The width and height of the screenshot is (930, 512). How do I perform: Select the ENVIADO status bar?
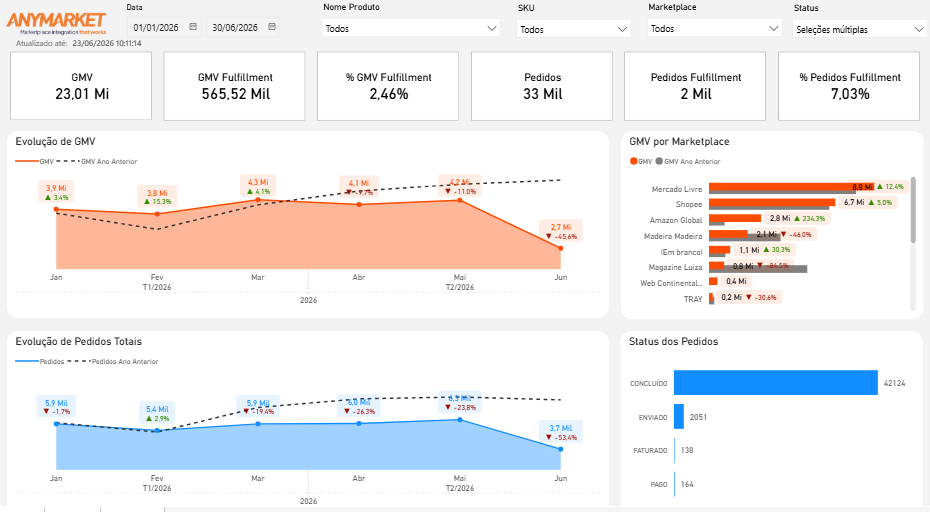pos(679,417)
